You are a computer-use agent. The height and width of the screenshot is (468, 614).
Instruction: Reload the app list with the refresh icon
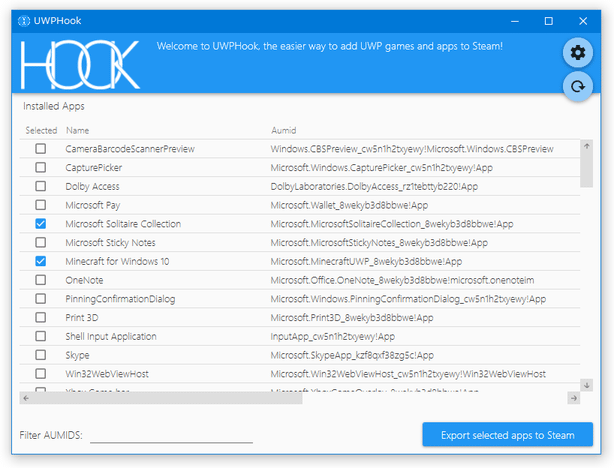pyautogui.click(x=578, y=86)
